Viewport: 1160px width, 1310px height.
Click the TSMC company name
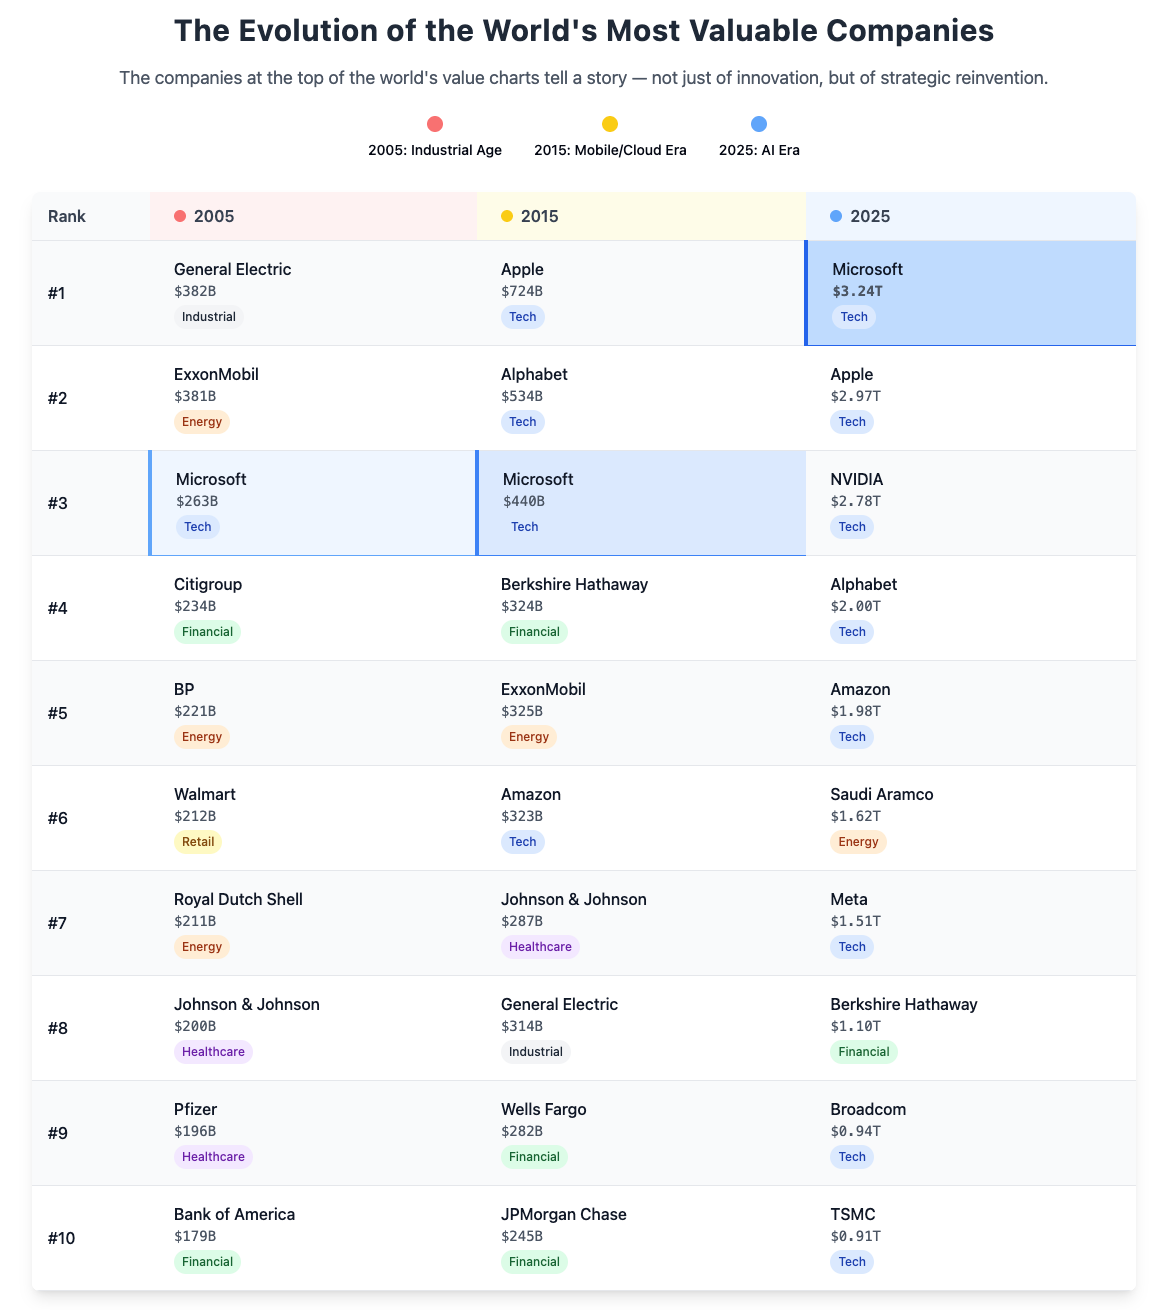click(853, 1214)
